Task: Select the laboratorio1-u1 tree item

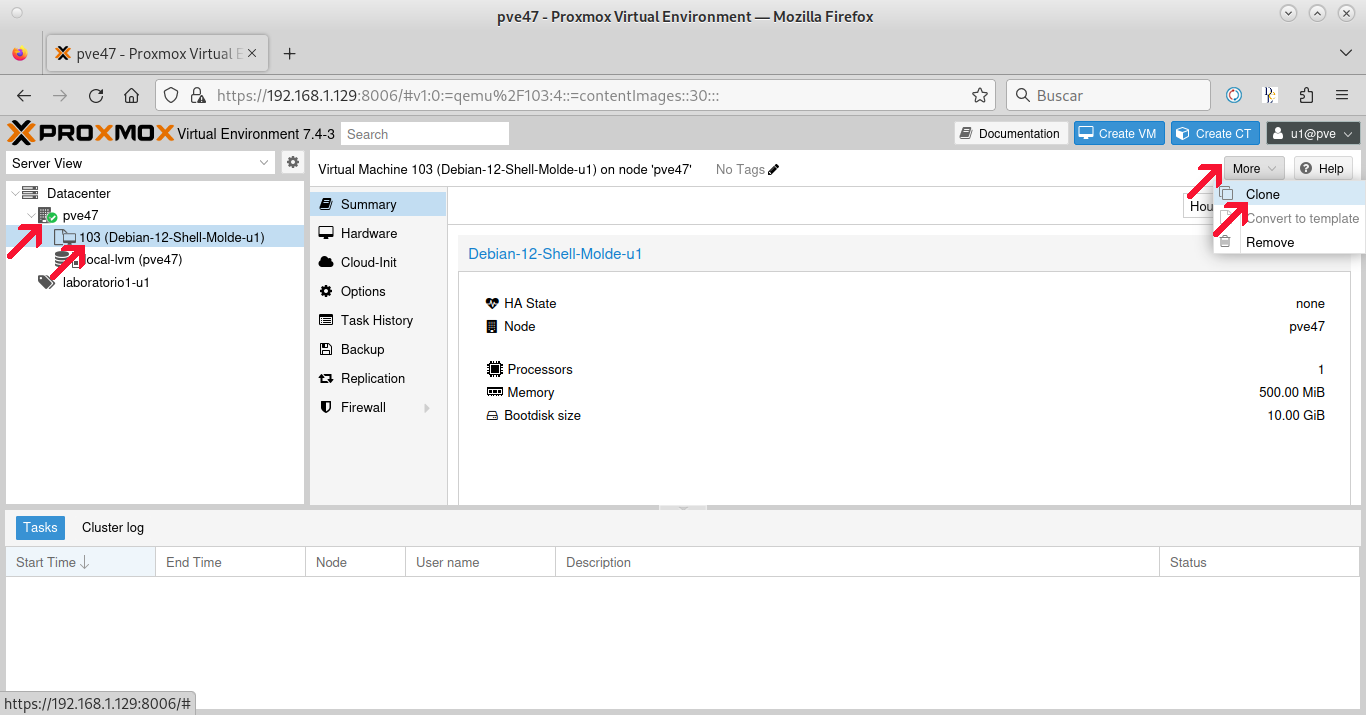Action: (x=106, y=282)
